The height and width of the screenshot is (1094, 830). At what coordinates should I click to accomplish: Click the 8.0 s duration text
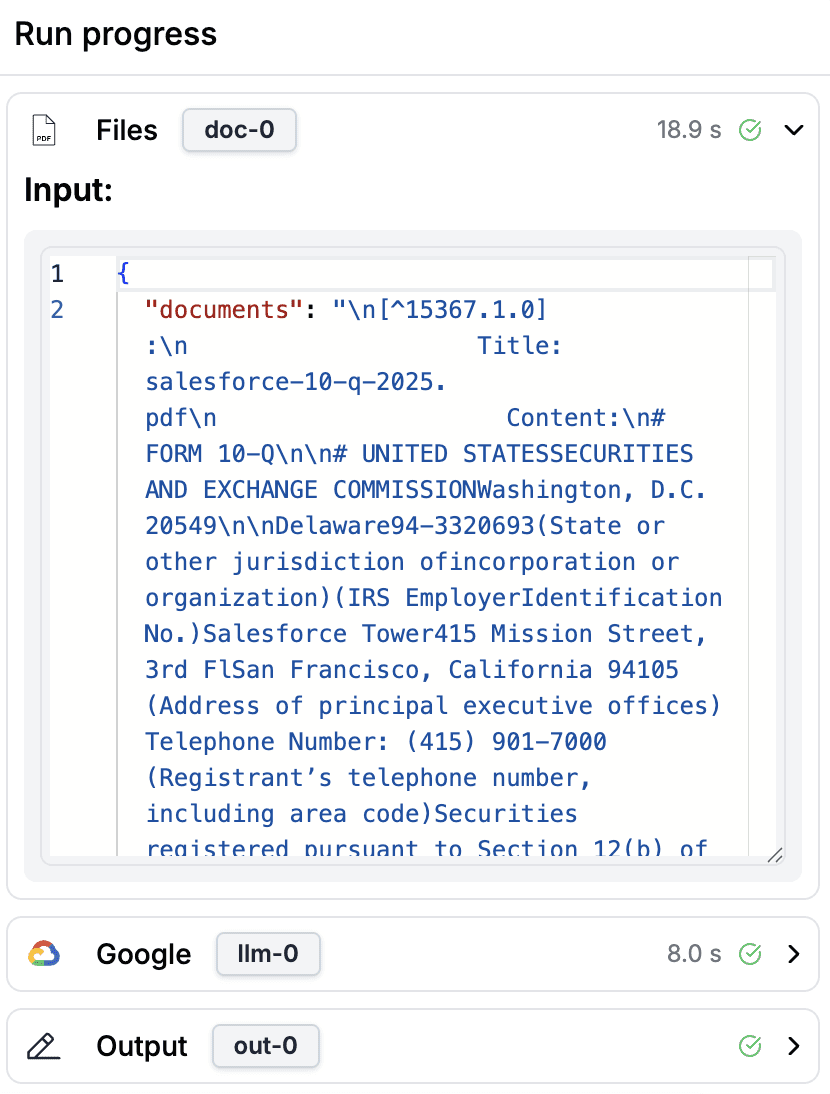click(694, 954)
